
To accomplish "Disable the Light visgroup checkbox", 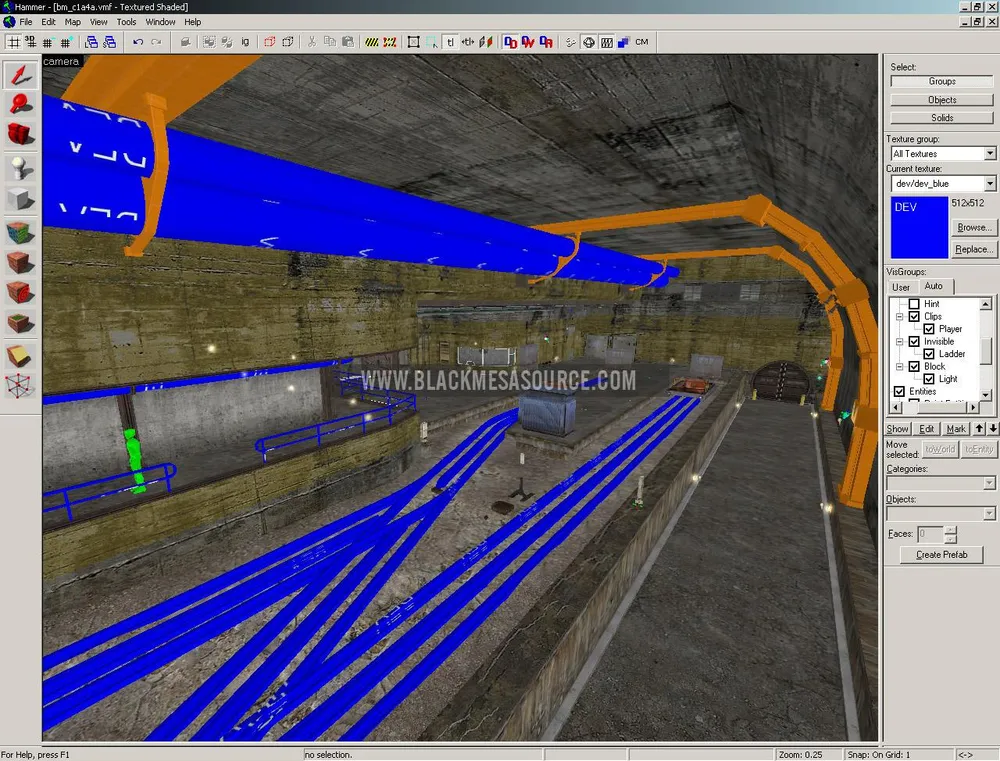I will point(929,379).
